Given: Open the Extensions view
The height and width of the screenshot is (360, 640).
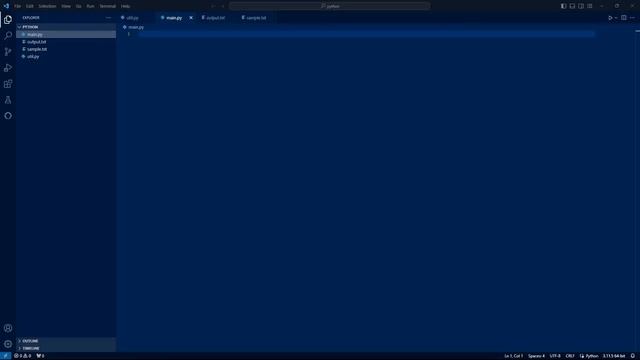Looking at the screenshot, I should [8, 84].
